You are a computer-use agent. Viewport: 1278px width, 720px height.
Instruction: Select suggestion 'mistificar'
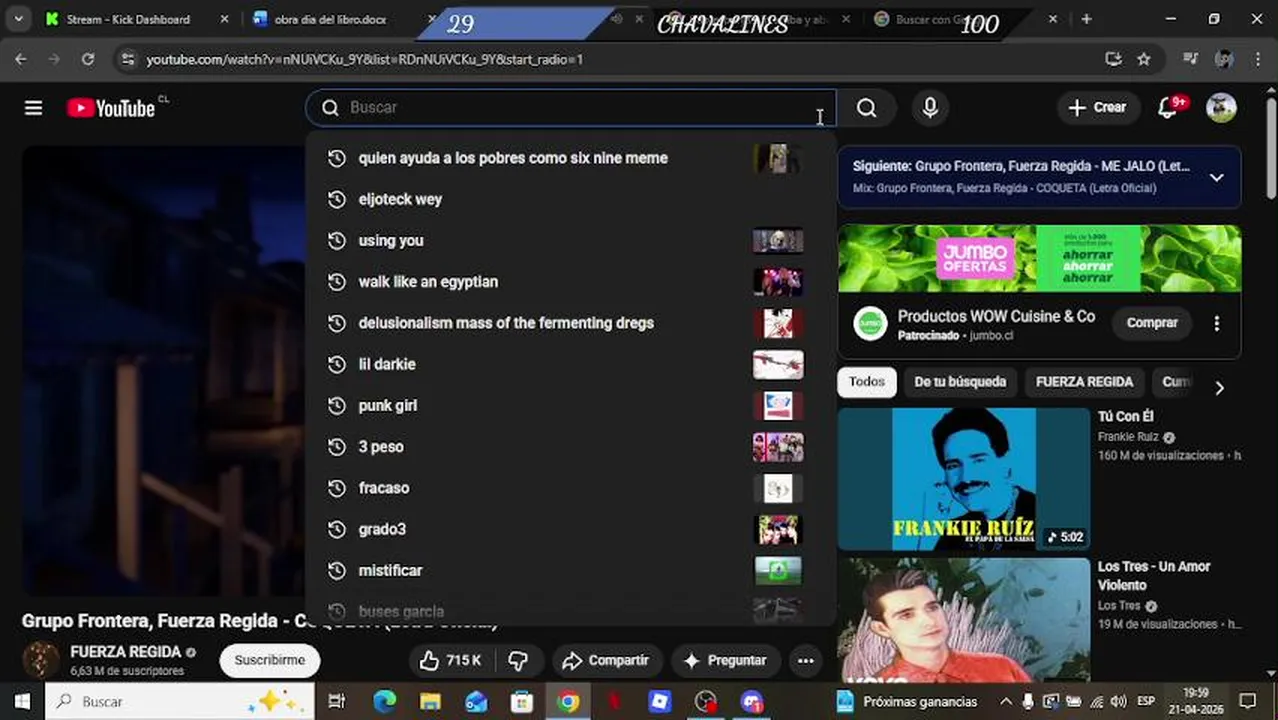pyautogui.click(x=570, y=570)
